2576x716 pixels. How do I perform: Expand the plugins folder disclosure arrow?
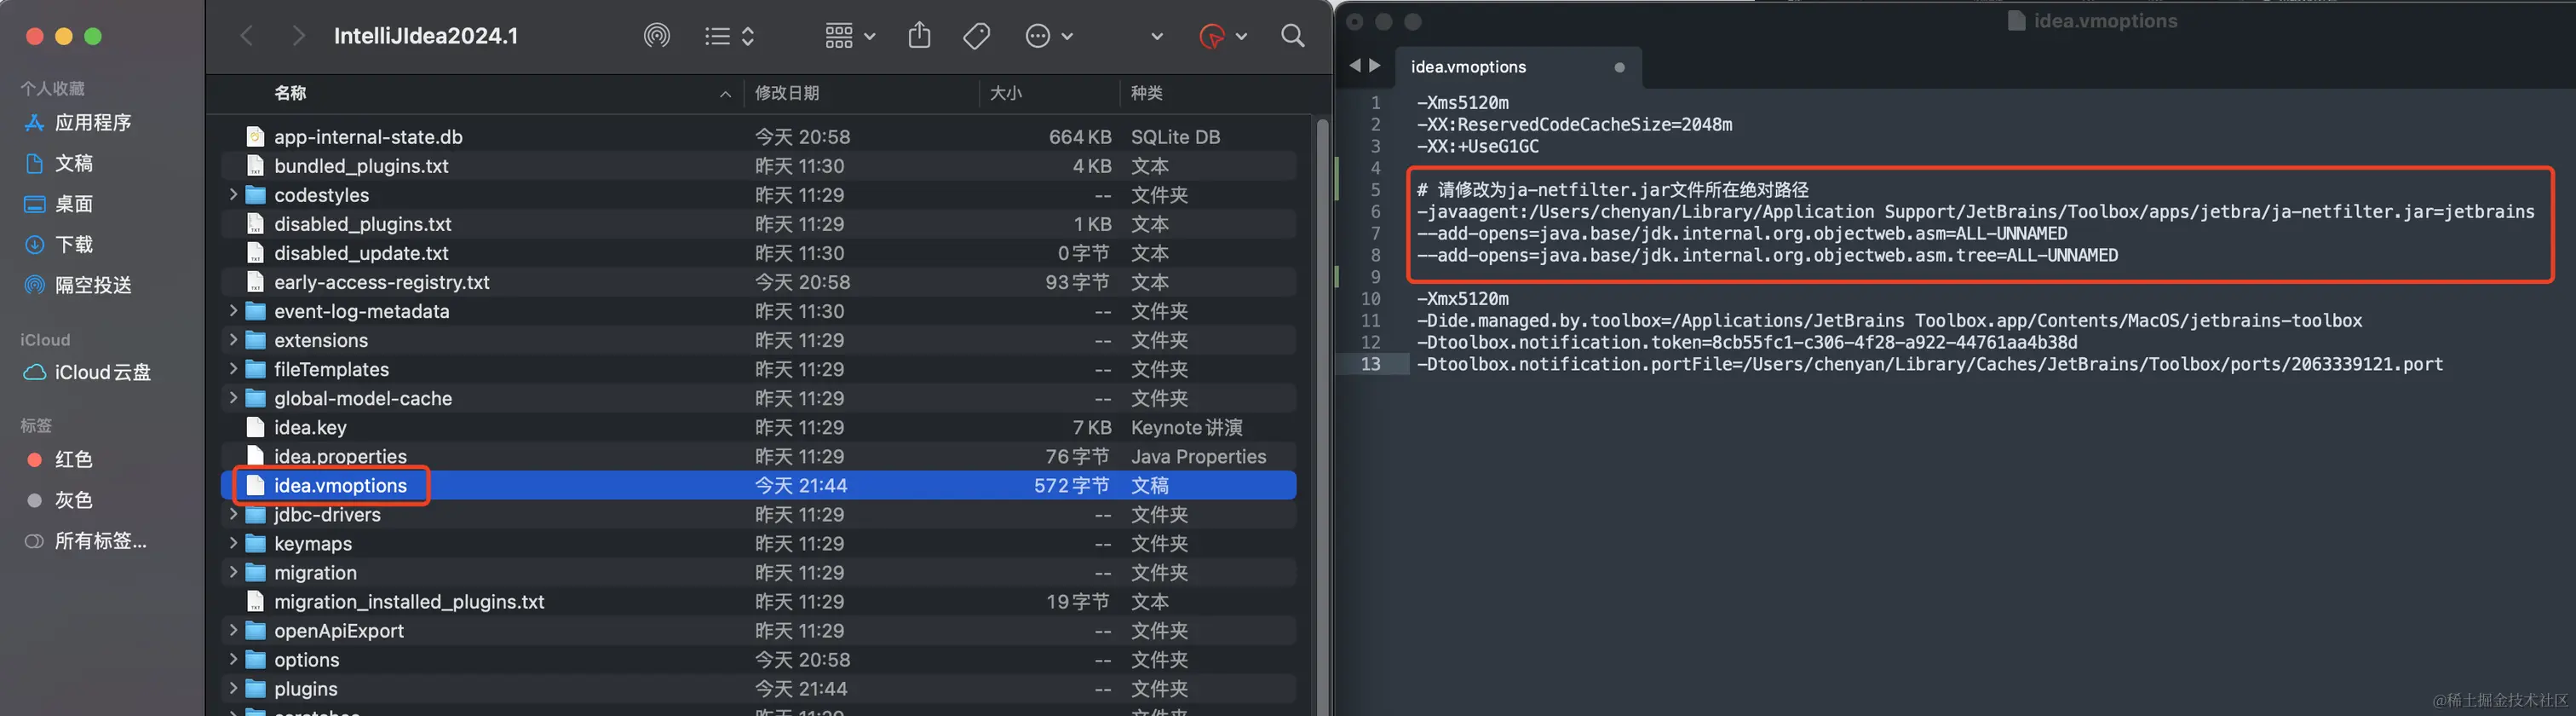pyautogui.click(x=233, y=689)
